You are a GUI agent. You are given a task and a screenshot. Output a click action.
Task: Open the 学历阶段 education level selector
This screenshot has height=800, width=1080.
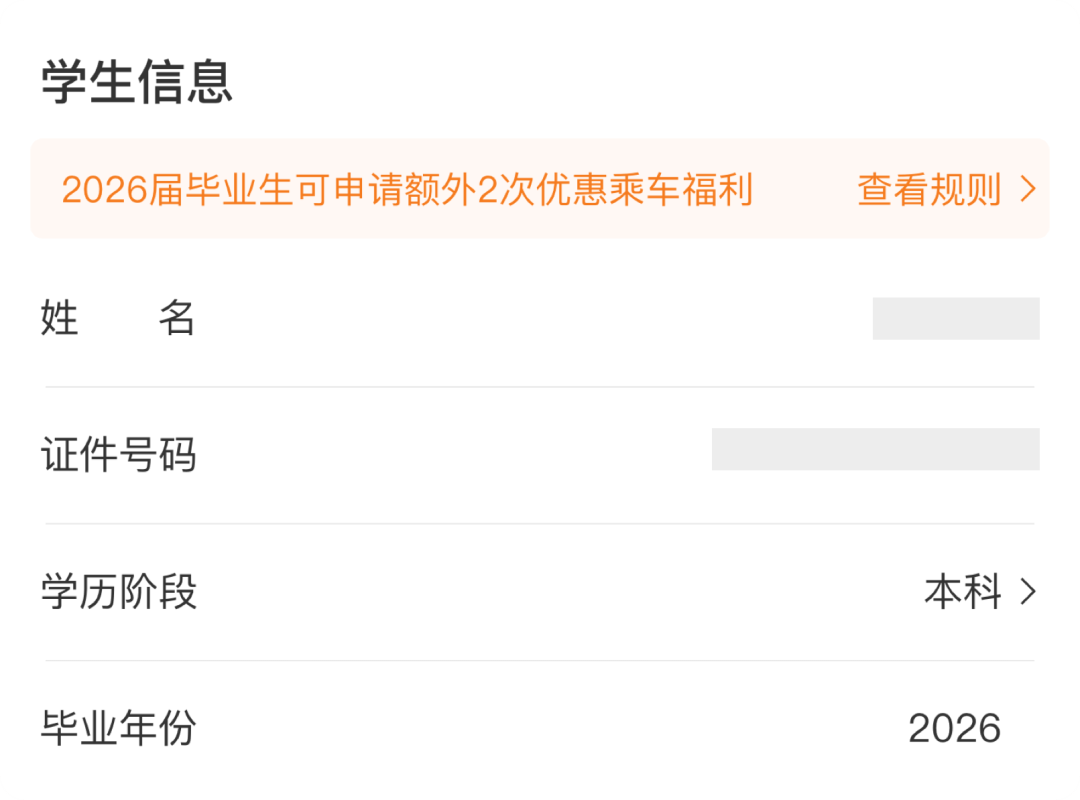(540, 591)
